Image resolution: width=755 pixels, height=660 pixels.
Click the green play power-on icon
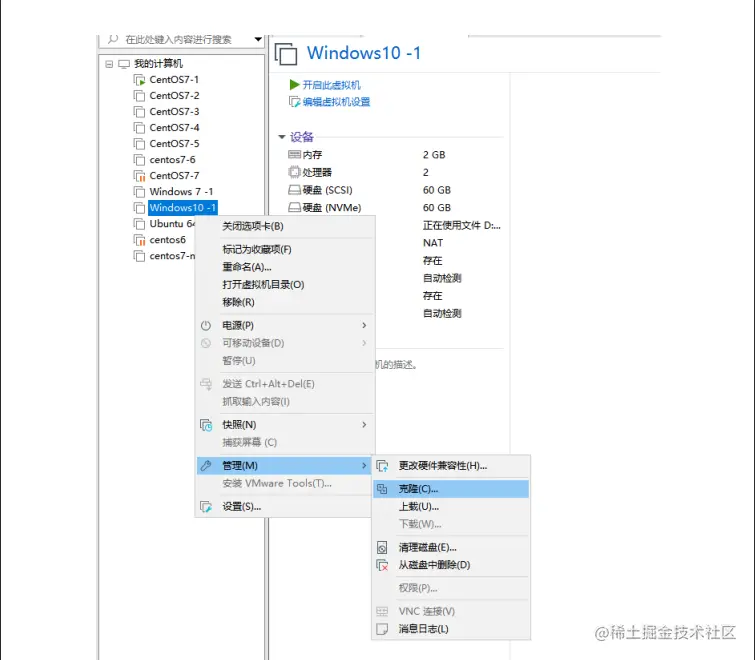295,85
